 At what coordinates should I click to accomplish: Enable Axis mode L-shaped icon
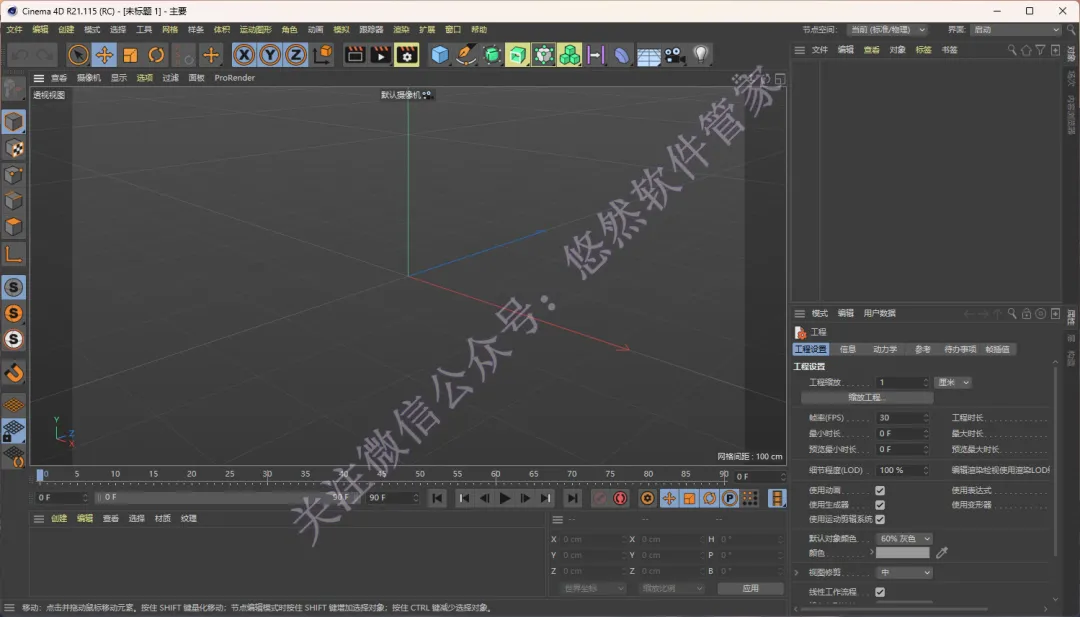click(x=13, y=254)
